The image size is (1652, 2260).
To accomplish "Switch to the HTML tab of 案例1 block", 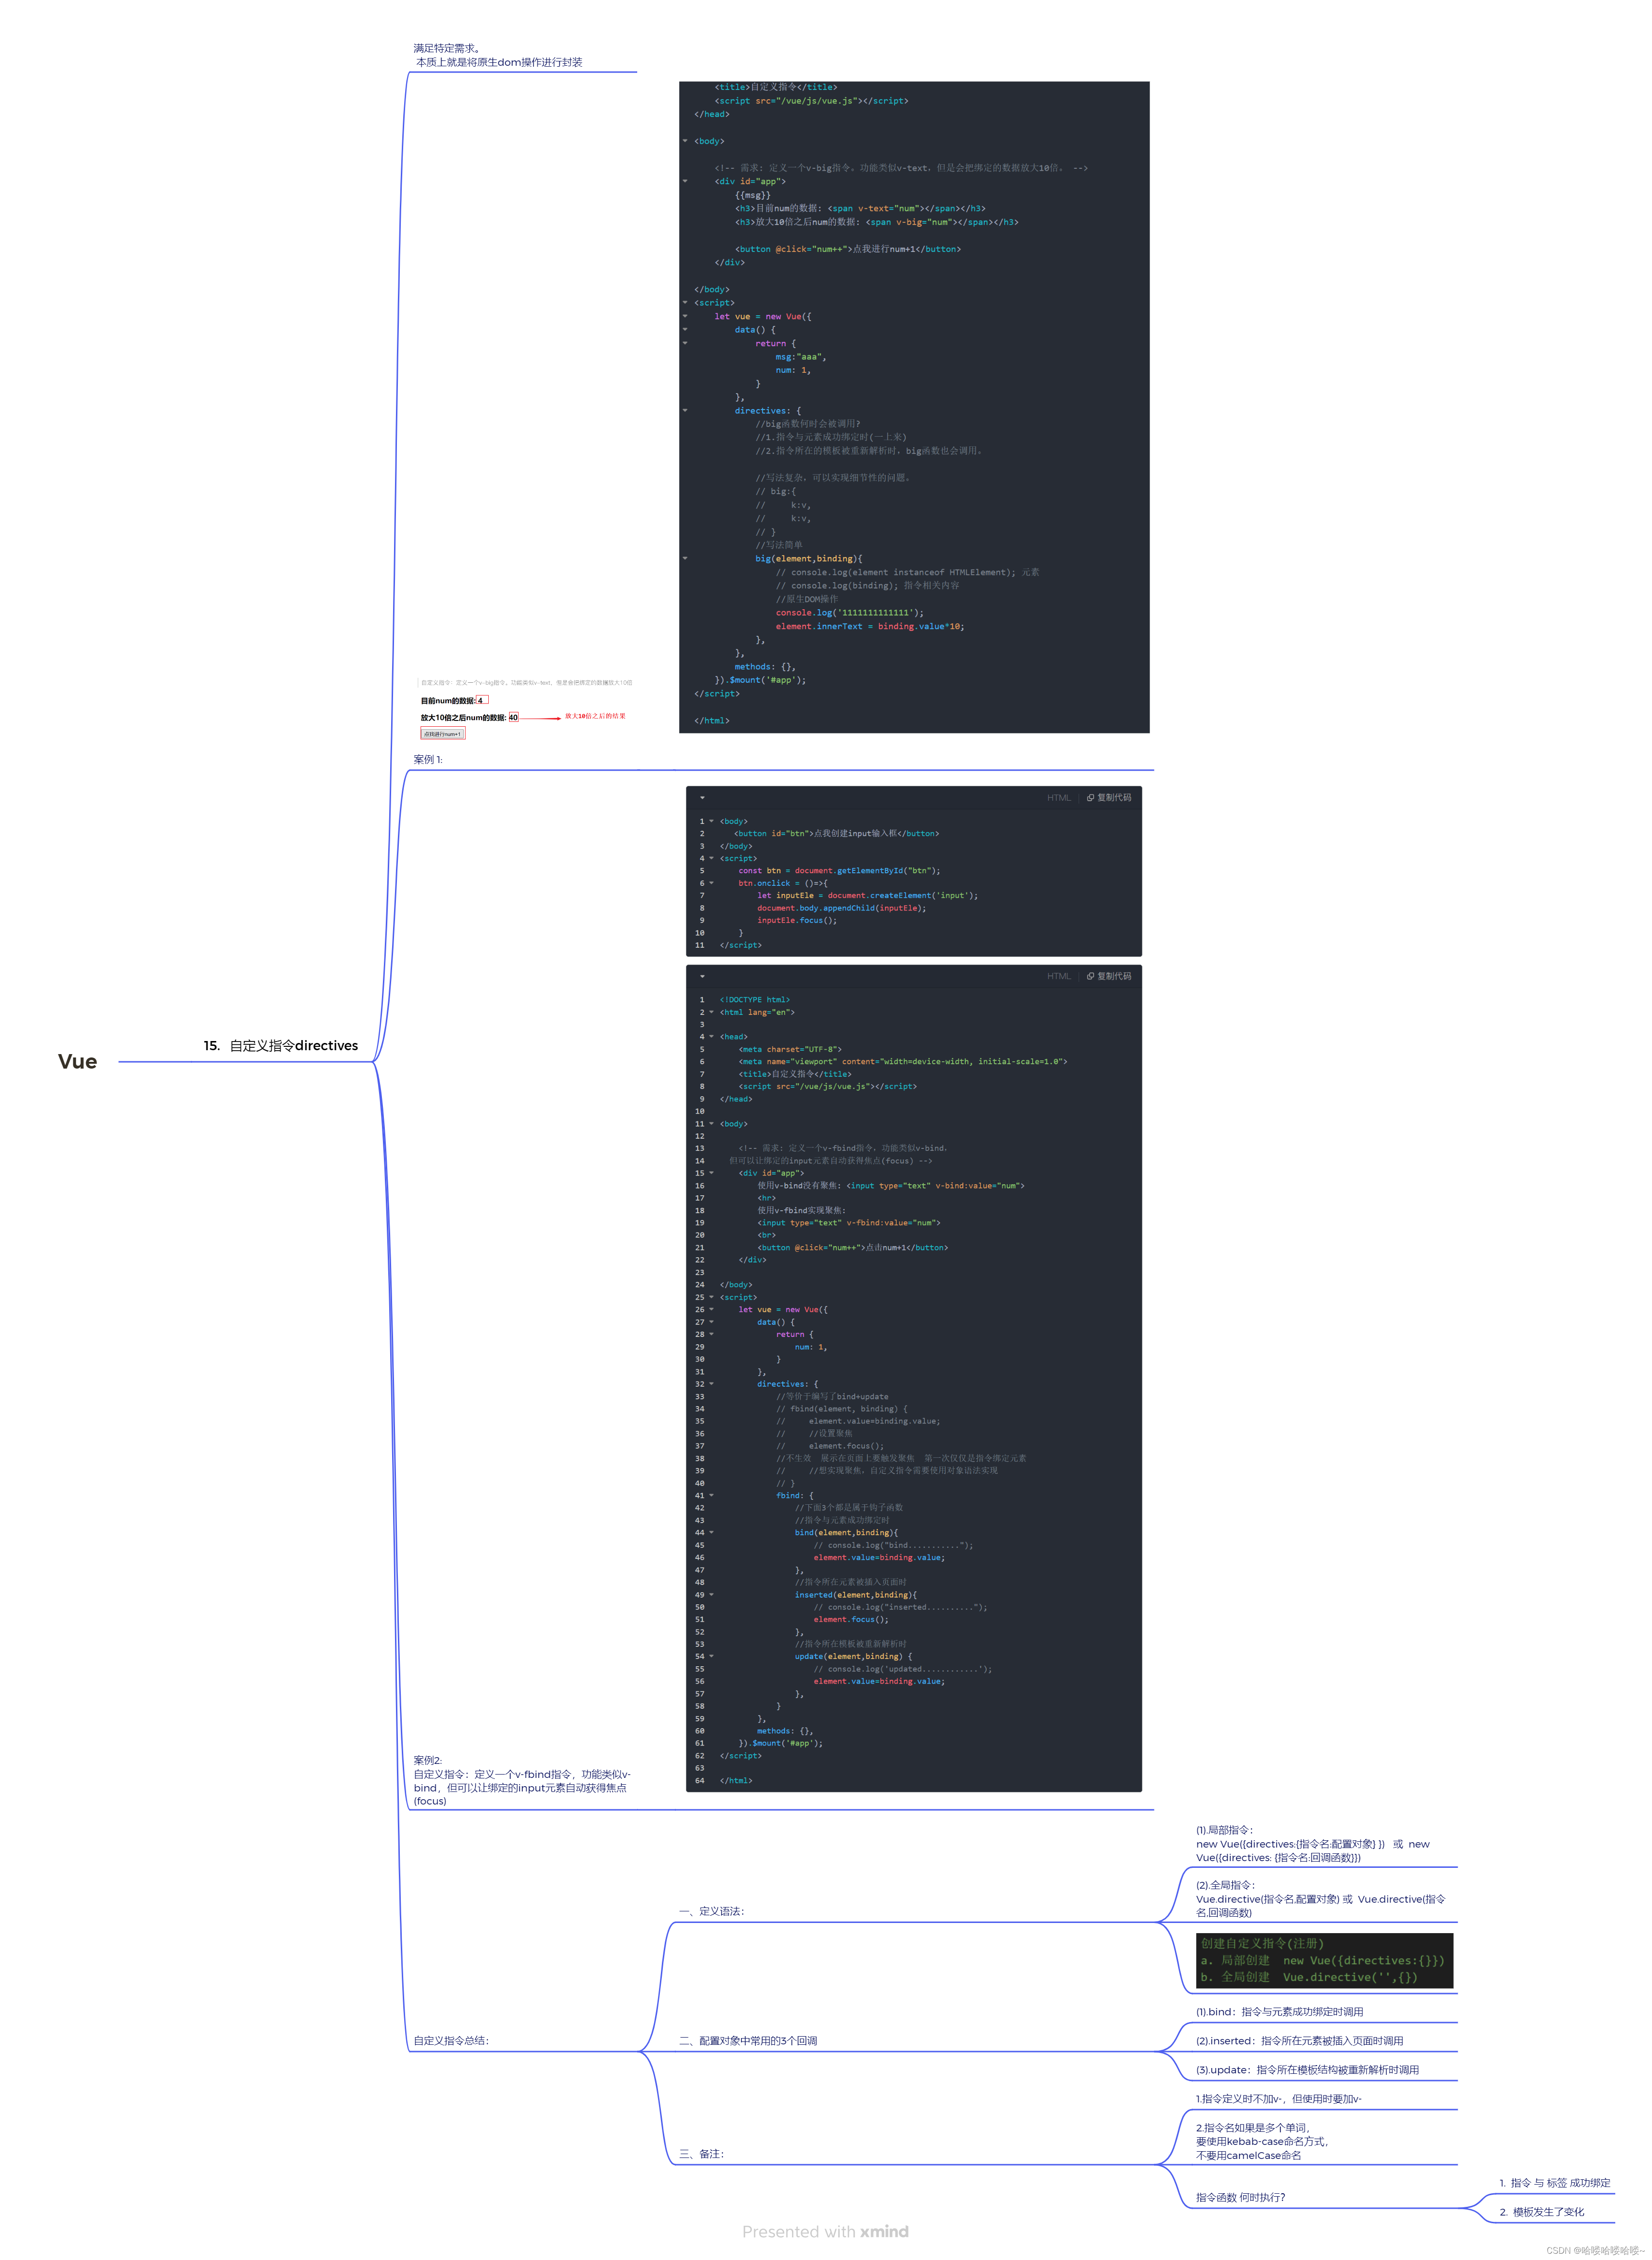I will 1060,798.
